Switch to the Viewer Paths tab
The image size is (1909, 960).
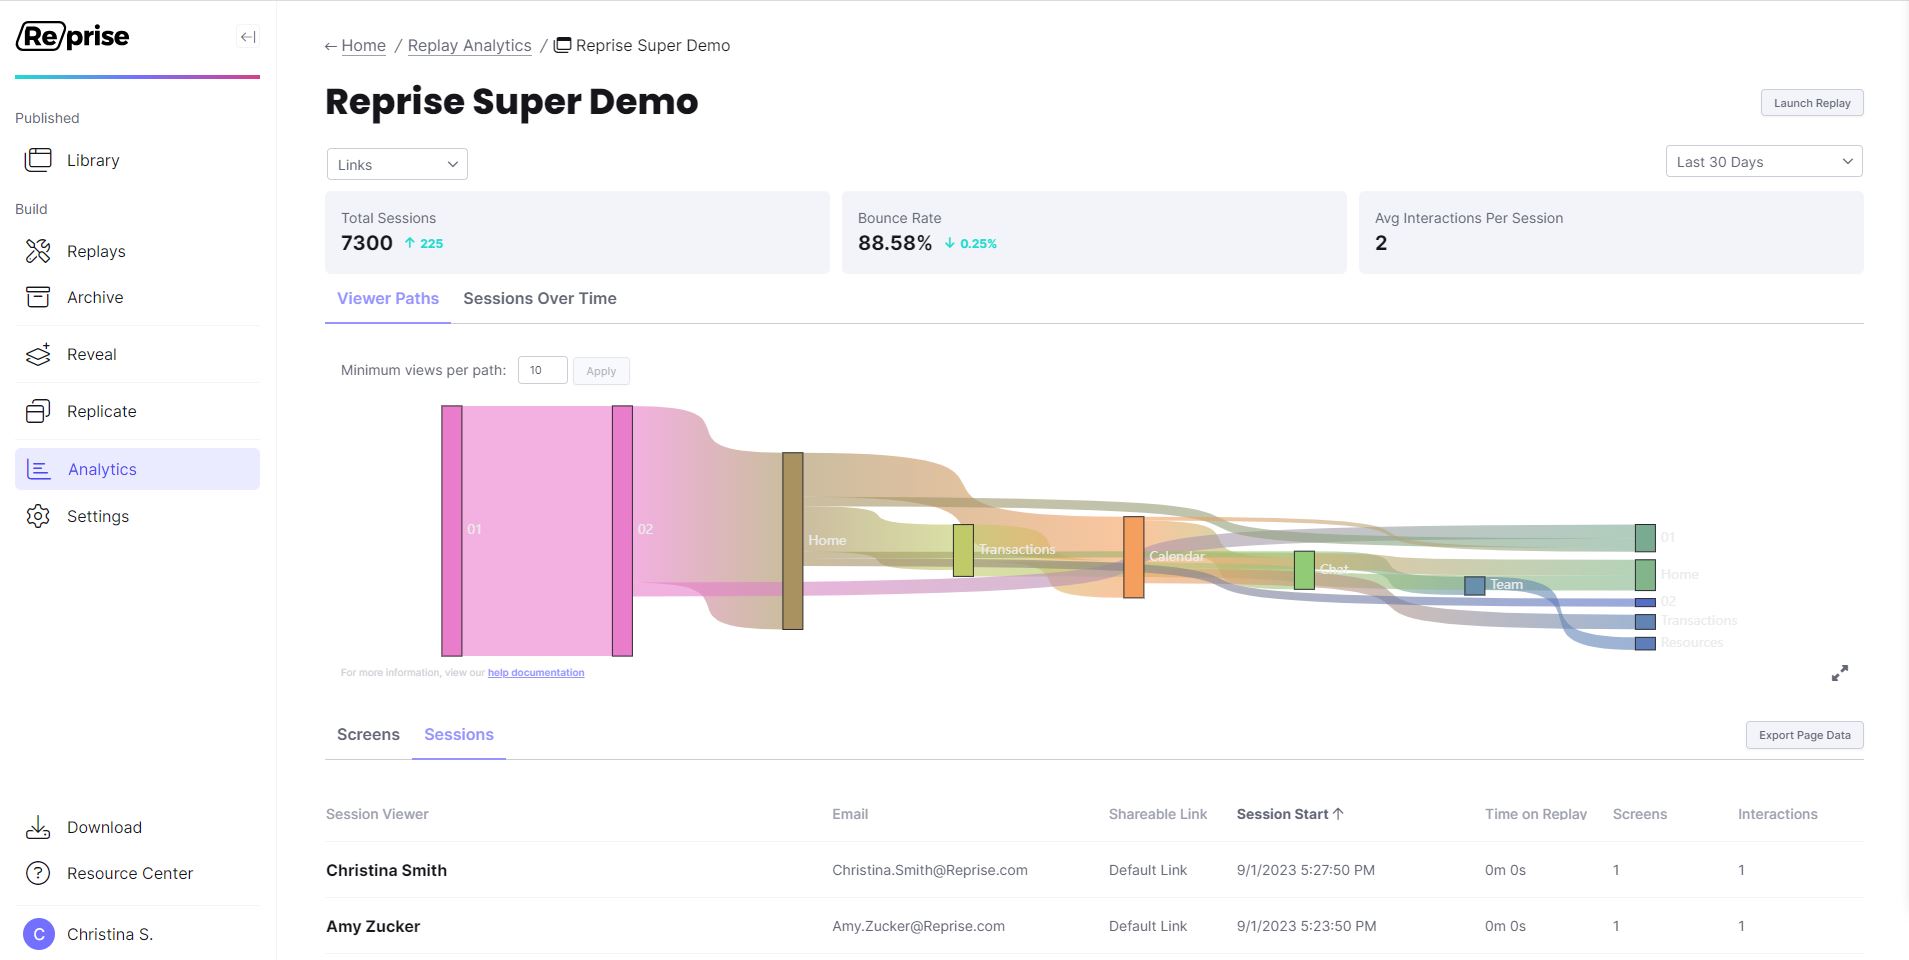tap(388, 298)
